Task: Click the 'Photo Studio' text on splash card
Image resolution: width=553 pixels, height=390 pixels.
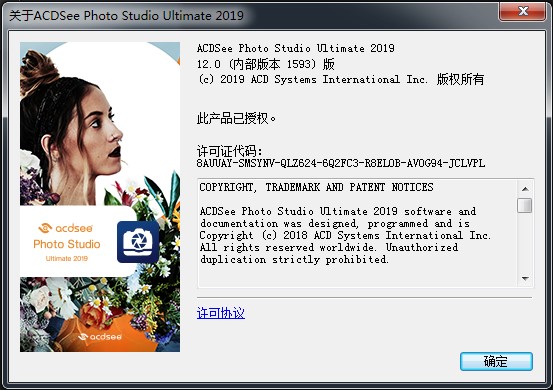Action: (x=67, y=244)
